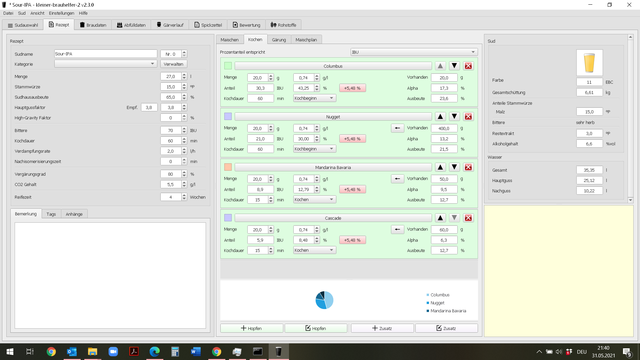Move Columbus hop down in list
640x360 pixels.
(x=454, y=66)
